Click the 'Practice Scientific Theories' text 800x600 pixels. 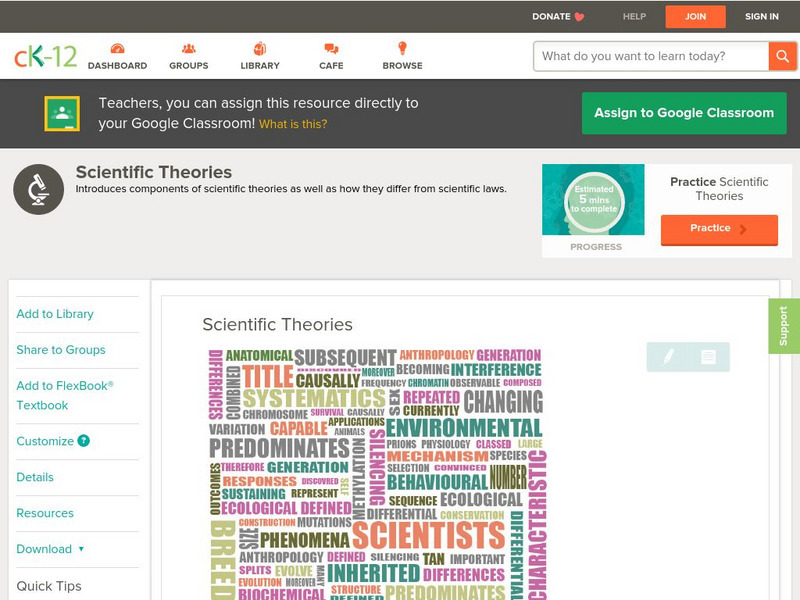tap(719, 189)
